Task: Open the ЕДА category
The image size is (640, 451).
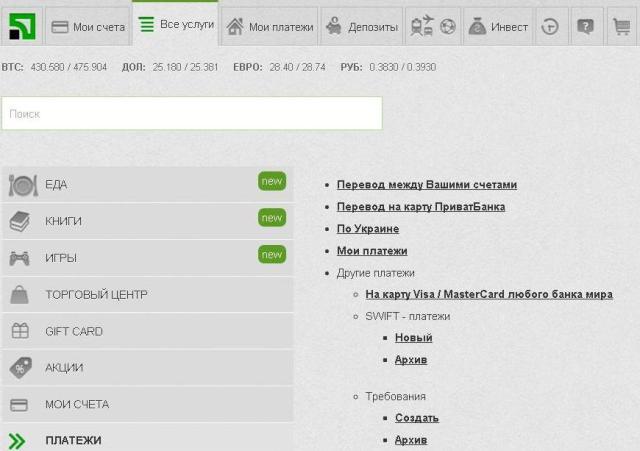Action: pyautogui.click(x=148, y=184)
